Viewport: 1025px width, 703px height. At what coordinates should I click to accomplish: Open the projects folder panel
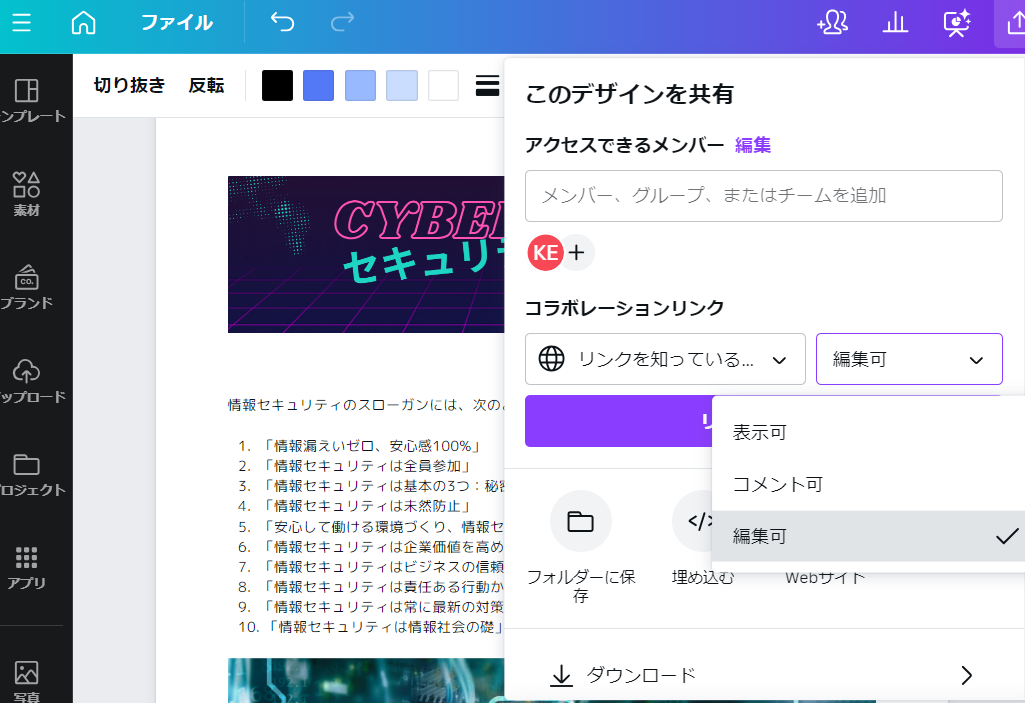pos(27,474)
